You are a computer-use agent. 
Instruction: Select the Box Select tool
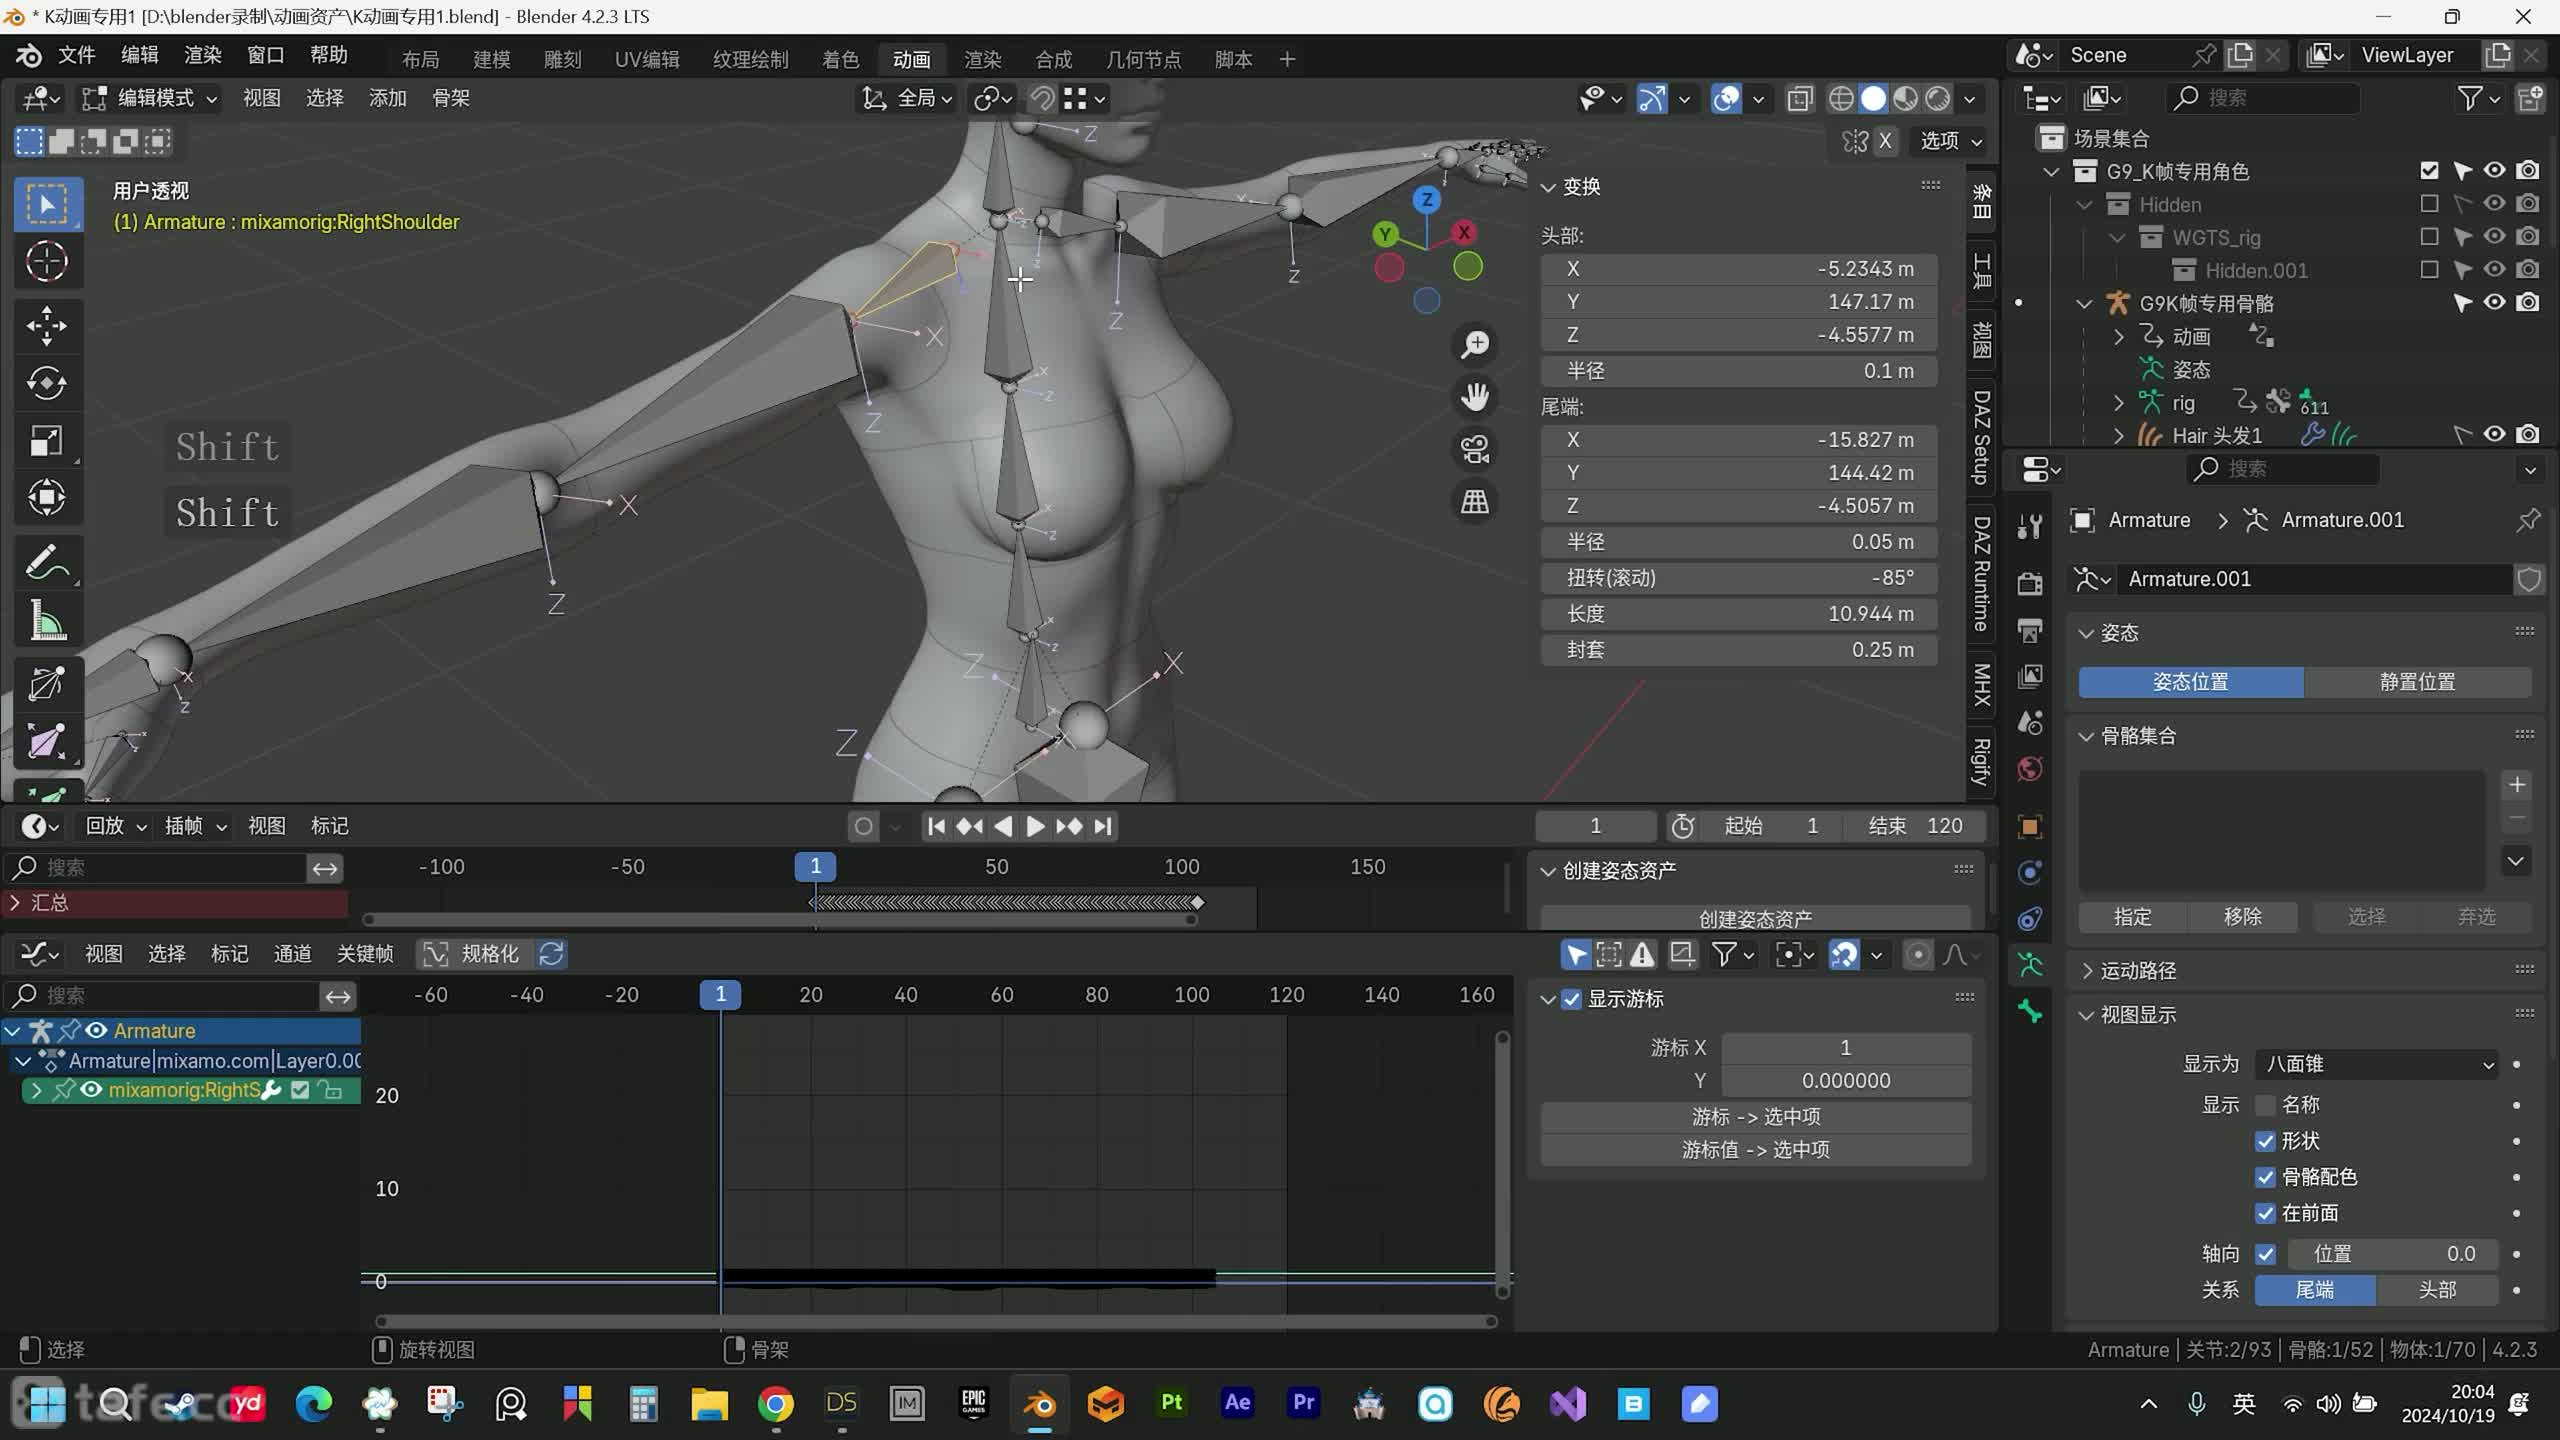[x=46, y=204]
